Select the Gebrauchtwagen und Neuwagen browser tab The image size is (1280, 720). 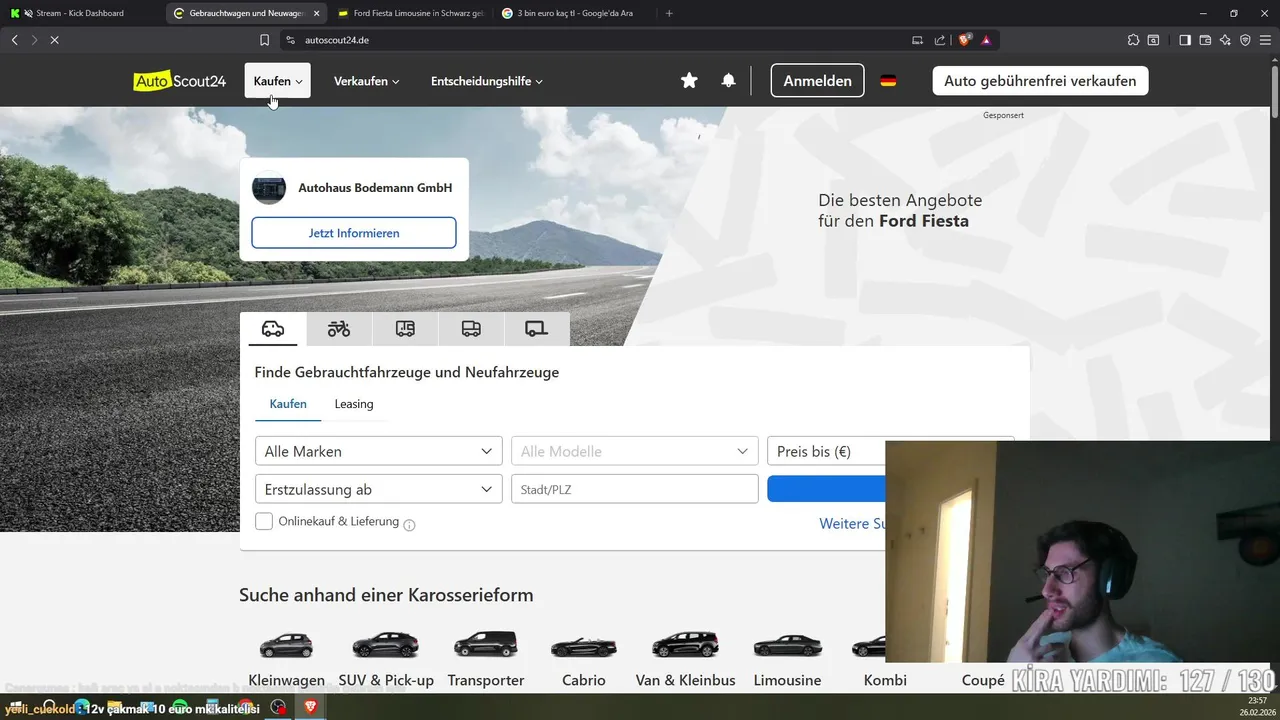coord(246,13)
